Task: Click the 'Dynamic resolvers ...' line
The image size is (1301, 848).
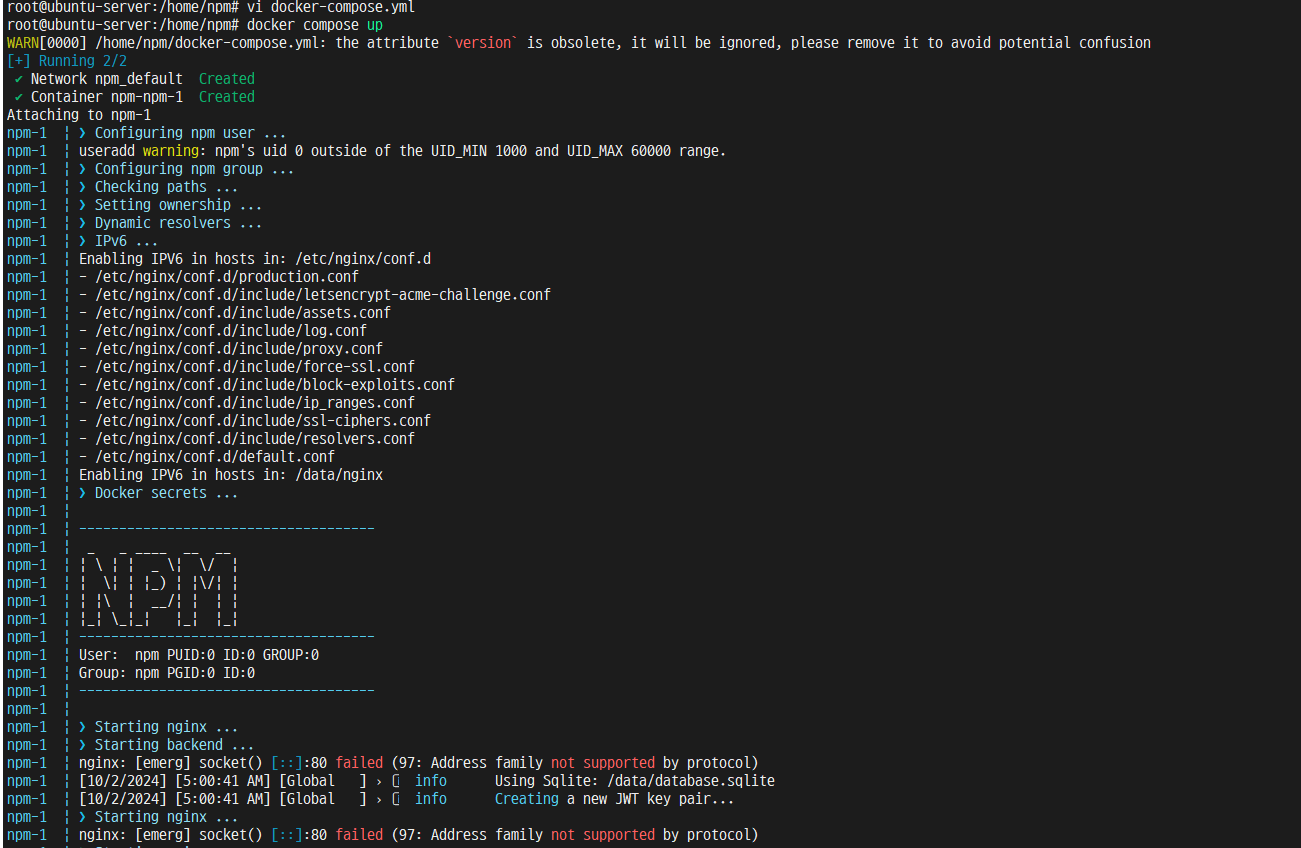Action: pos(171,223)
